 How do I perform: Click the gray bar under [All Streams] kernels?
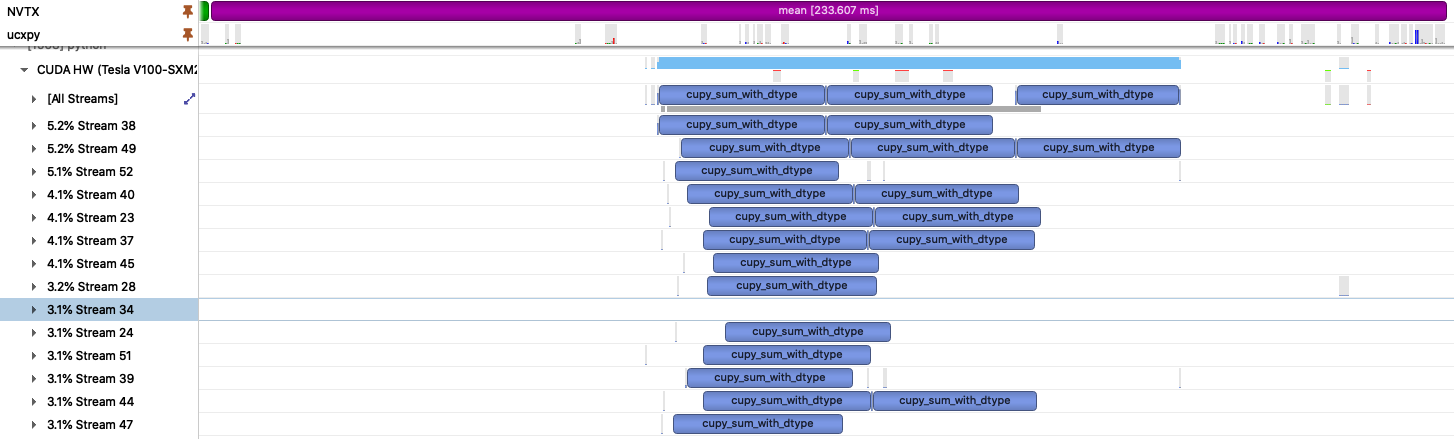(x=853, y=109)
